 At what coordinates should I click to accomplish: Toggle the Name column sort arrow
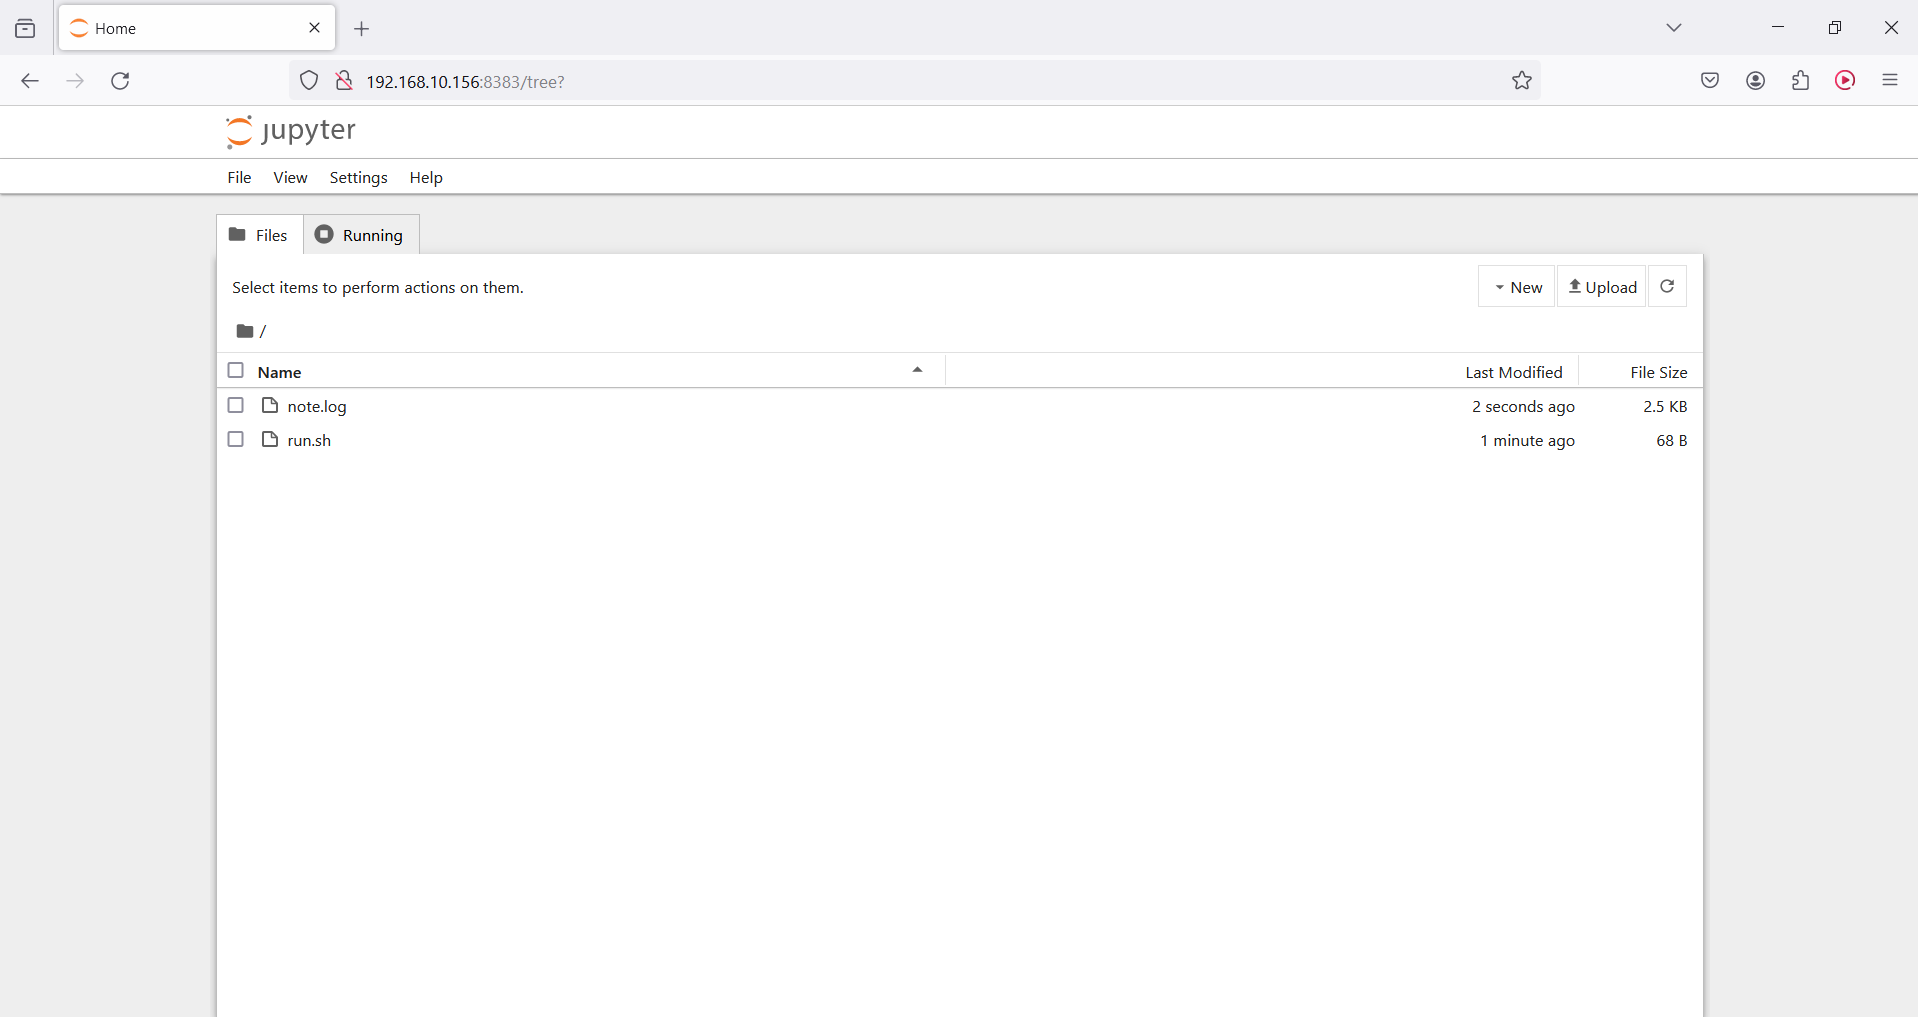[x=917, y=370]
